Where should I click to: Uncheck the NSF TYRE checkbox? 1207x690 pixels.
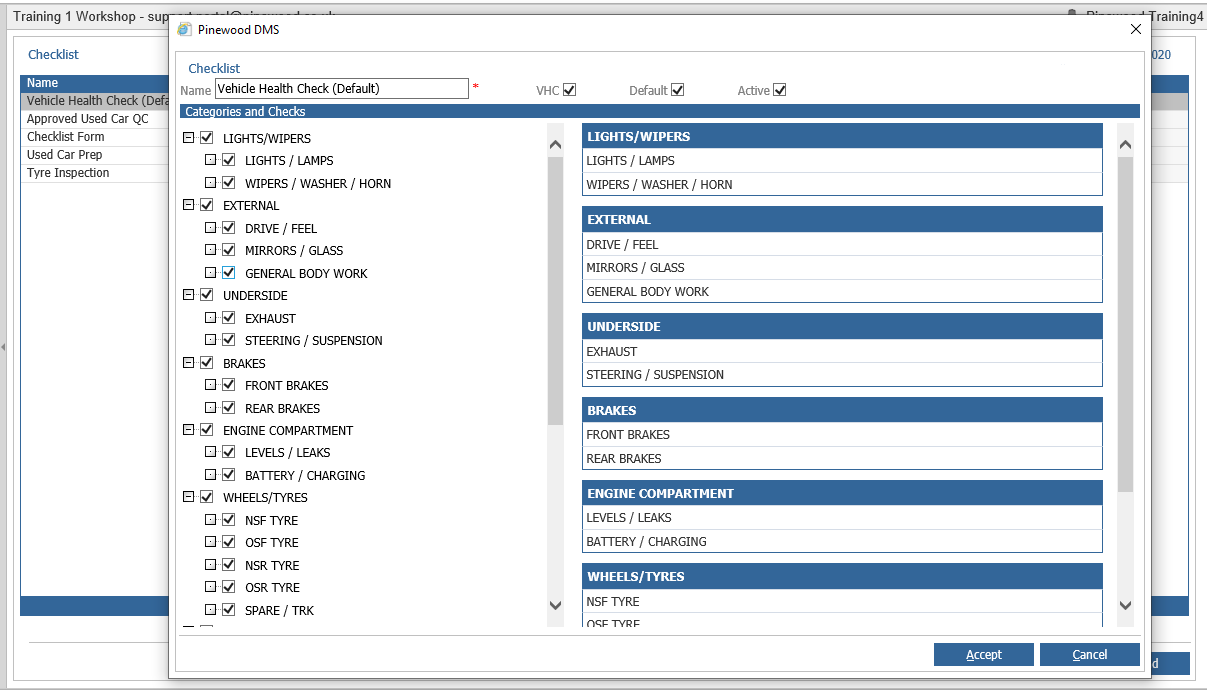coord(229,520)
